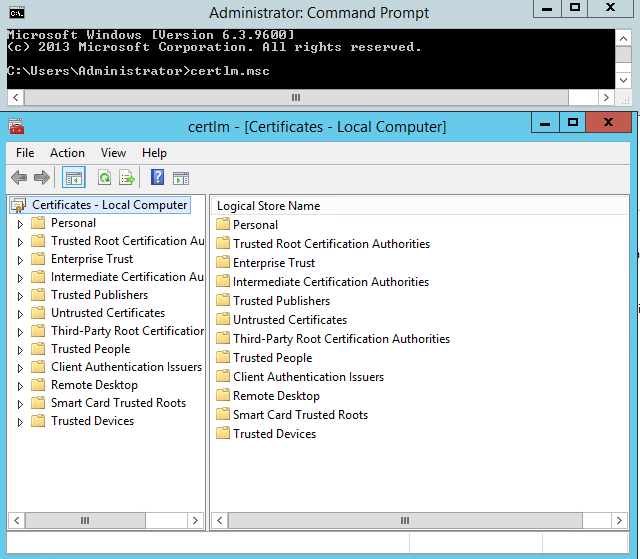Toggle the Show/Hide Action Pane icon
The width and height of the screenshot is (640, 559).
click(x=181, y=178)
